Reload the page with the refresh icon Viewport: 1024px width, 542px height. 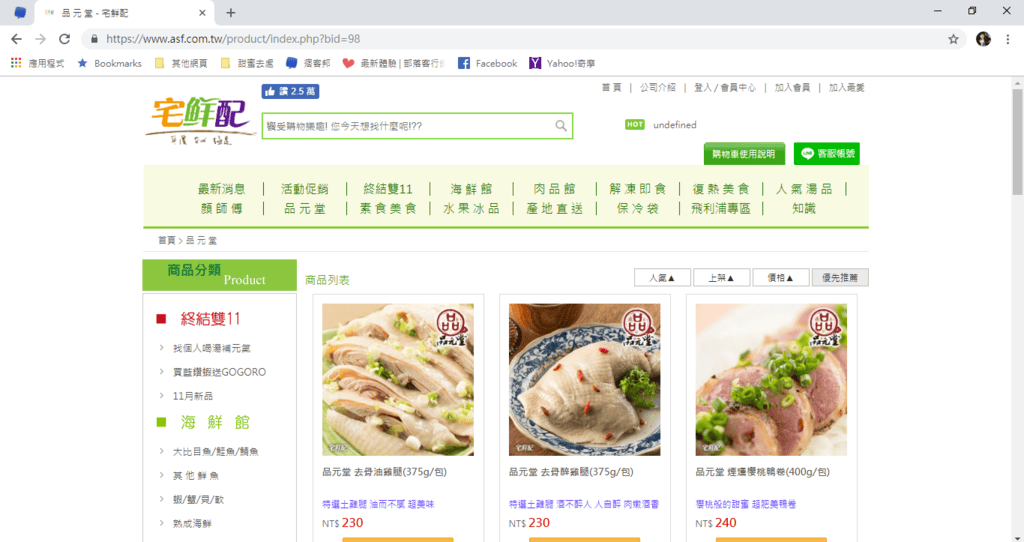click(64, 39)
